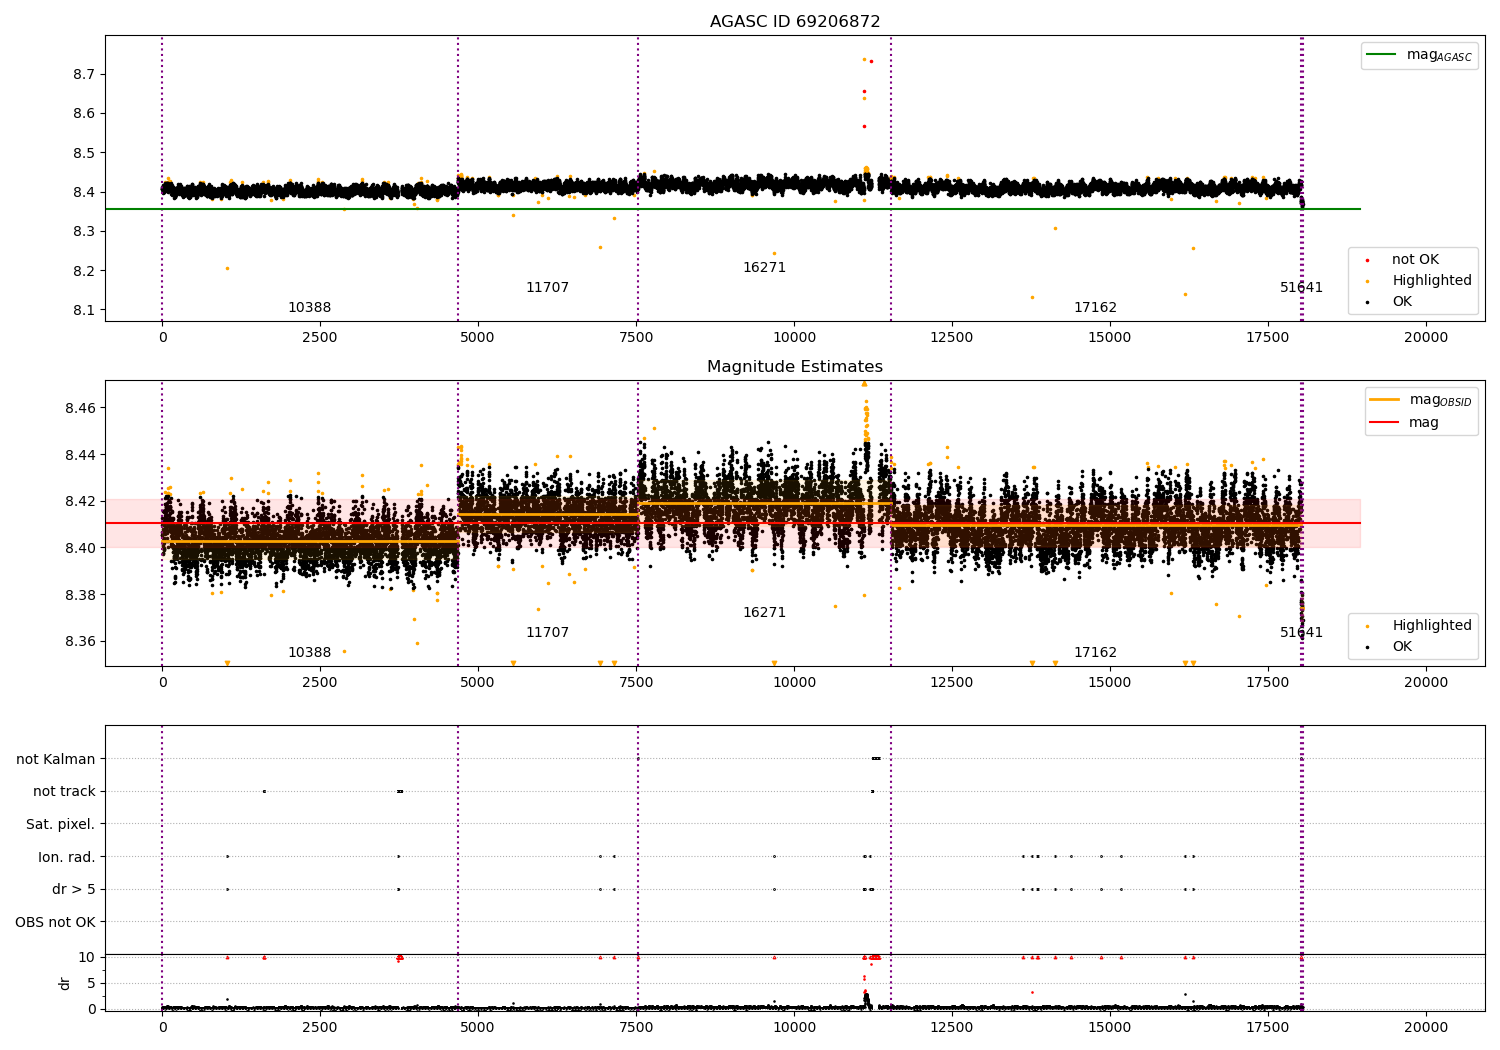Viewport: 1500px width, 1050px height.
Task: Click OBSID label 16271 in top plot
Action: coord(764,268)
